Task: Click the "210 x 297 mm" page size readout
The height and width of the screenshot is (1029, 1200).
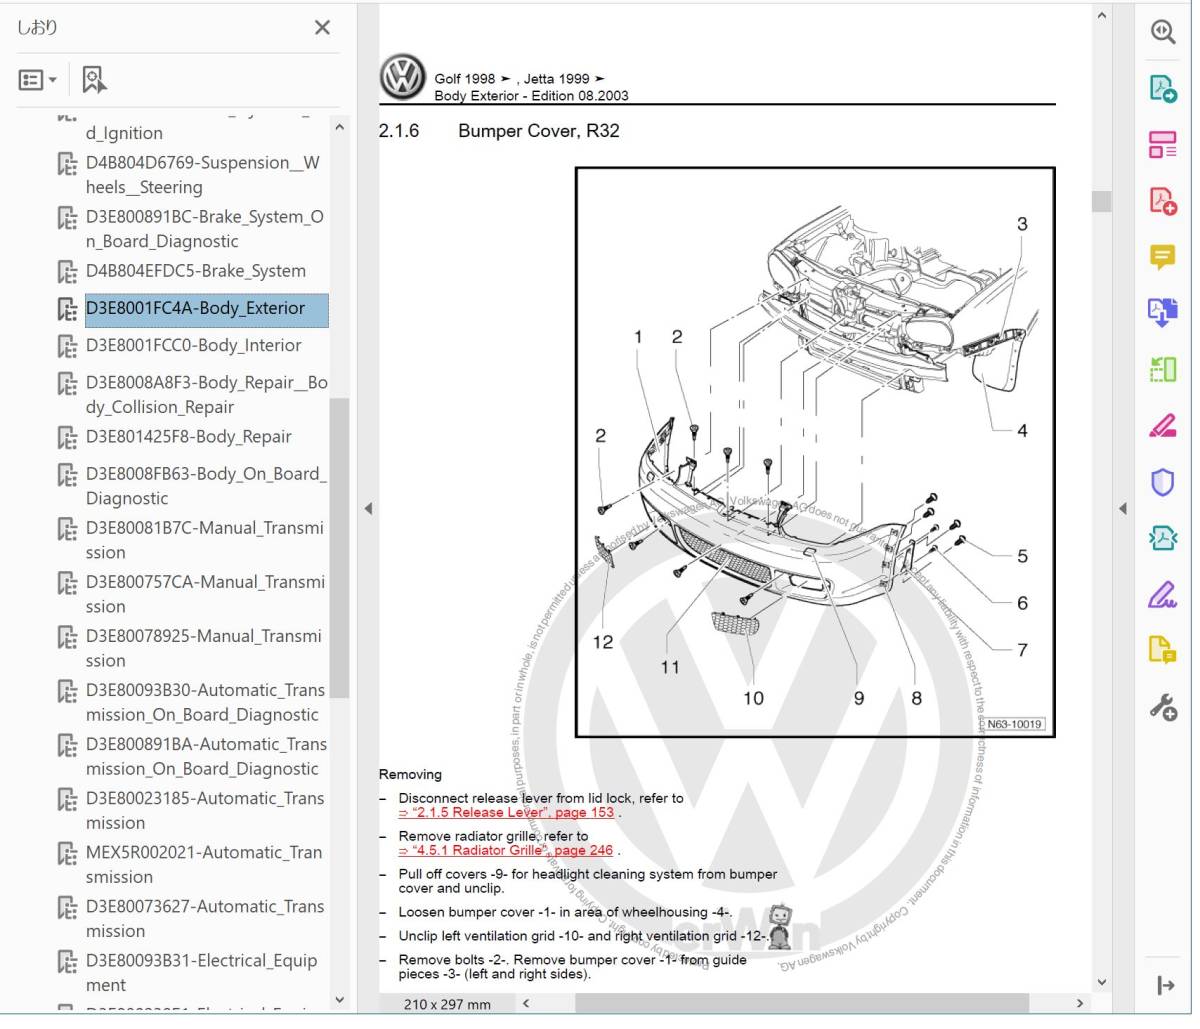Action: point(447,1004)
